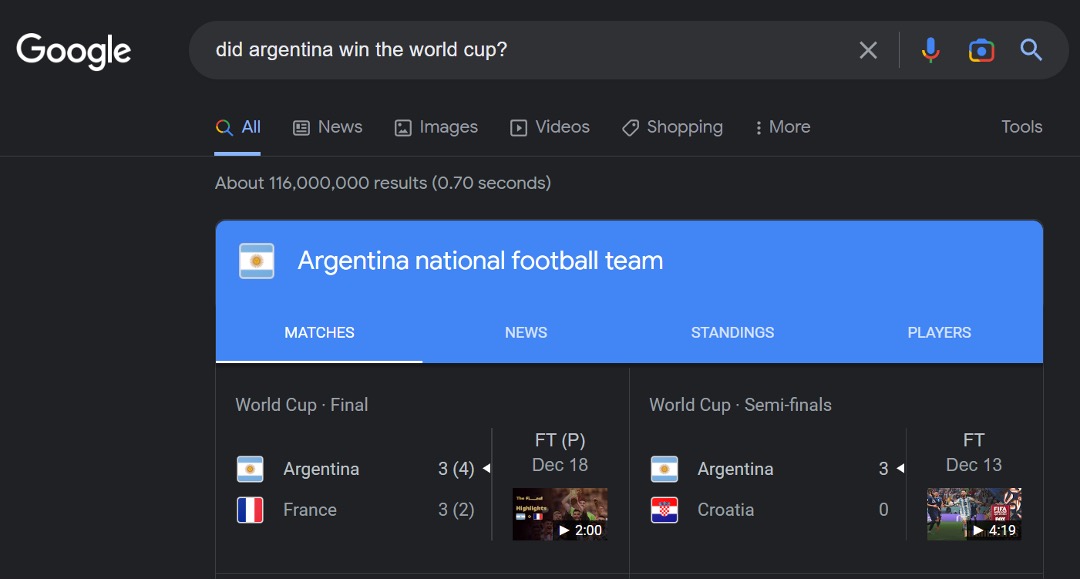Go to Google homepage via logo
Screen dimensions: 1080x580
pyautogui.click(x=74, y=51)
